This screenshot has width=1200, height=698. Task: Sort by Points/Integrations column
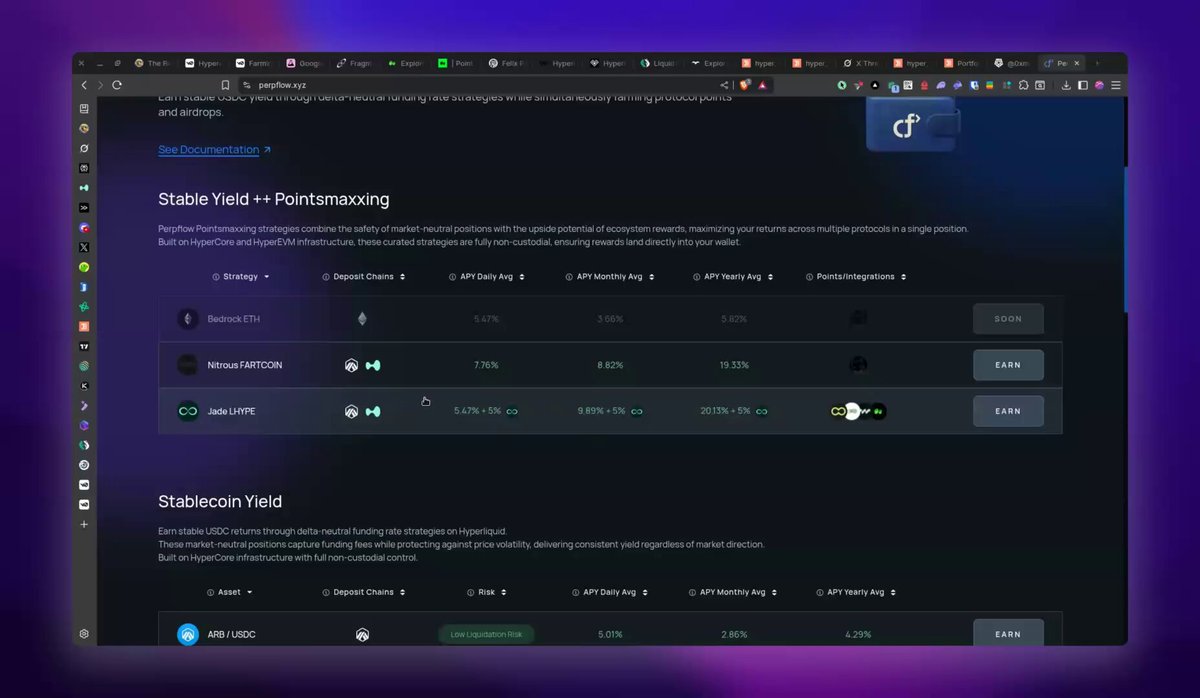904,277
